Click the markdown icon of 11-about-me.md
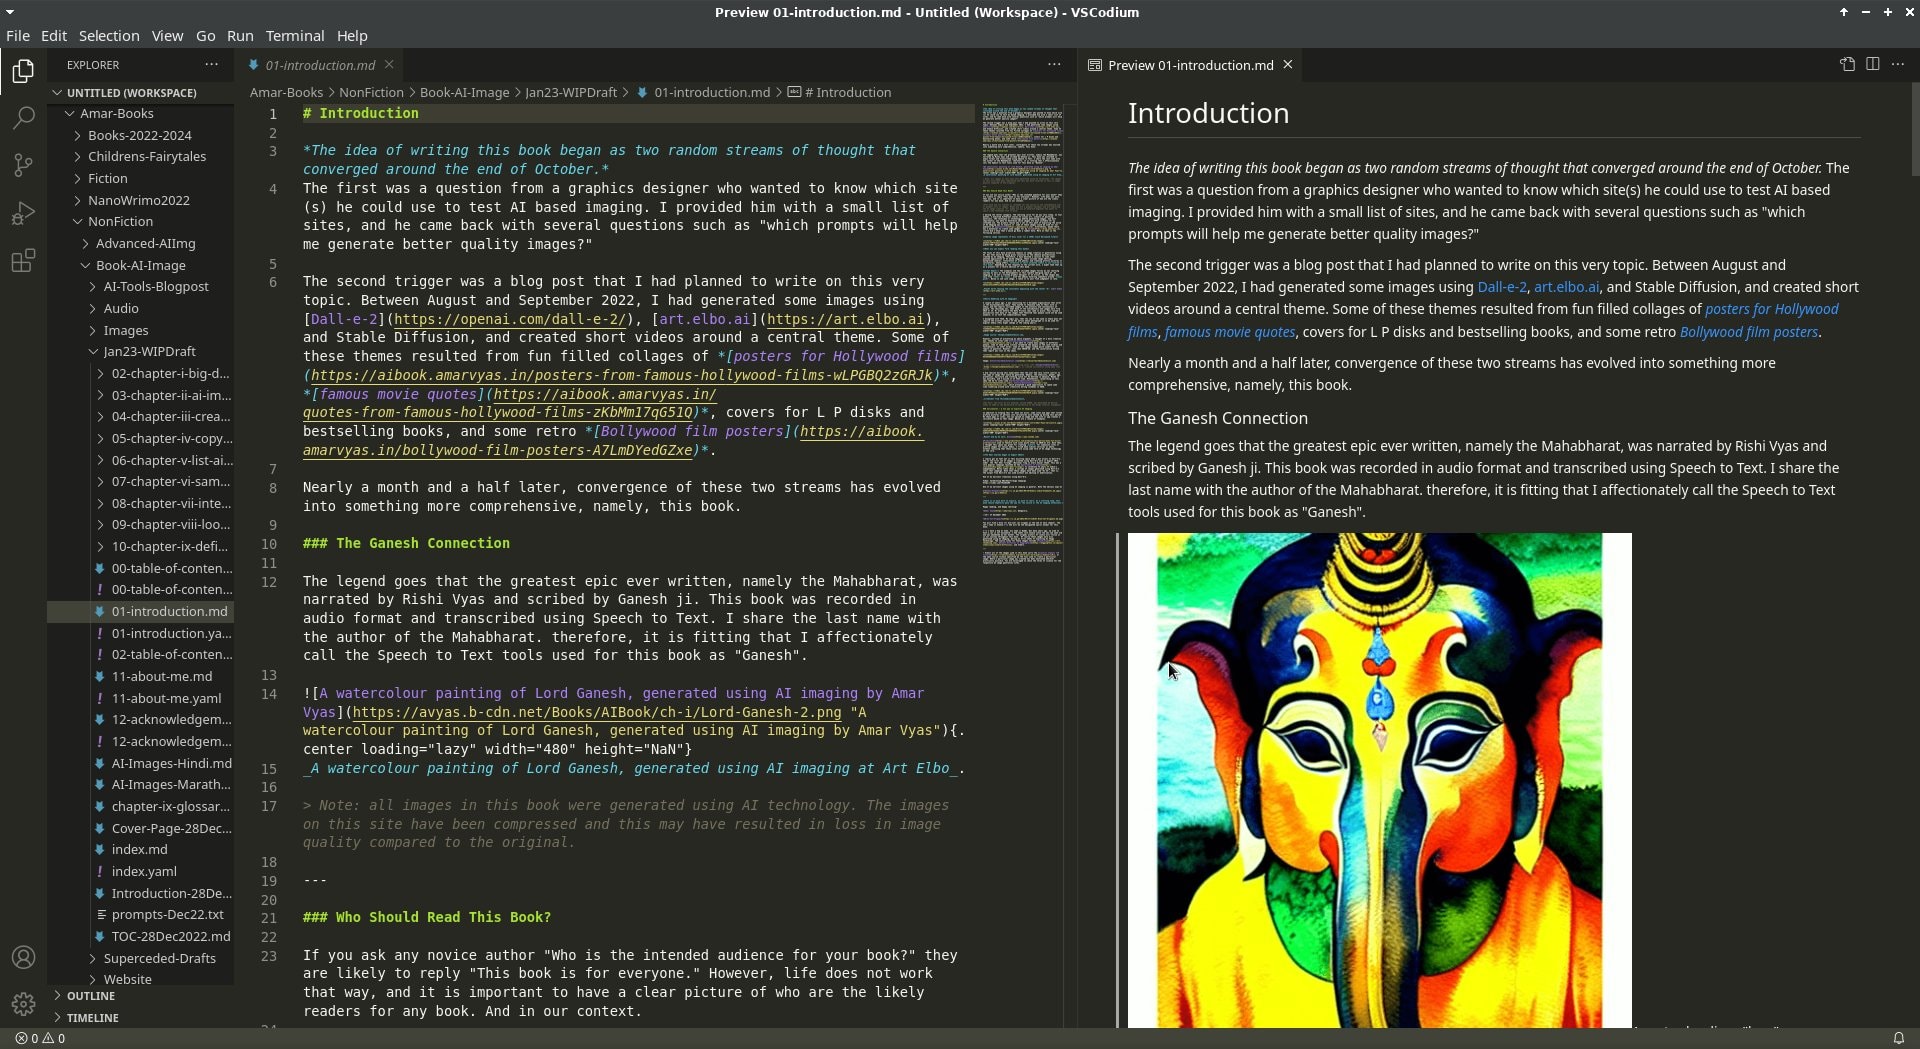The height and width of the screenshot is (1049, 1920). pos(100,677)
